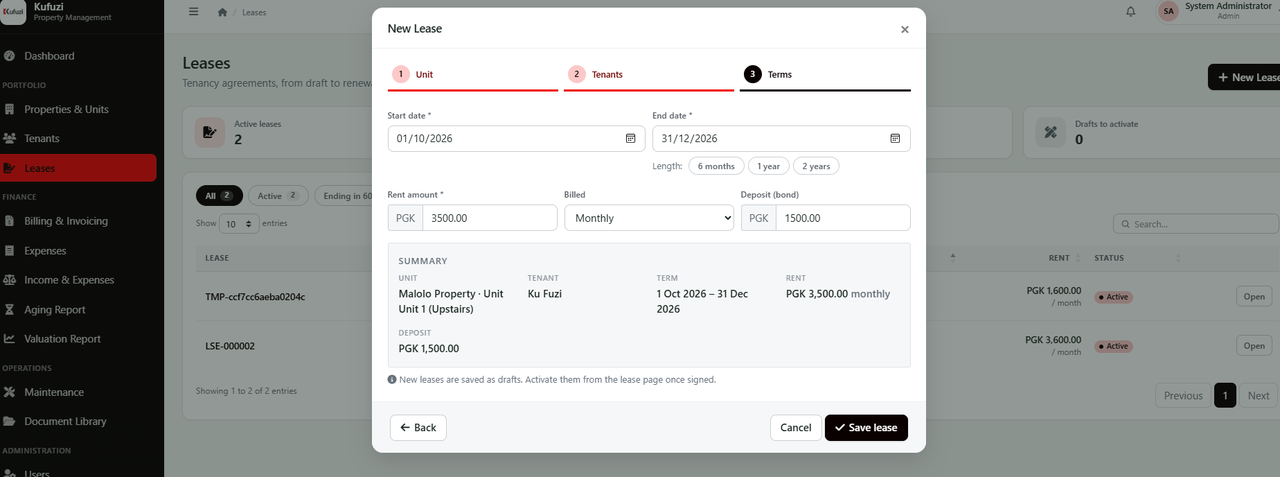Open the Billed Monthly dropdown
Screen dimensions: 1280x477
coord(649,218)
